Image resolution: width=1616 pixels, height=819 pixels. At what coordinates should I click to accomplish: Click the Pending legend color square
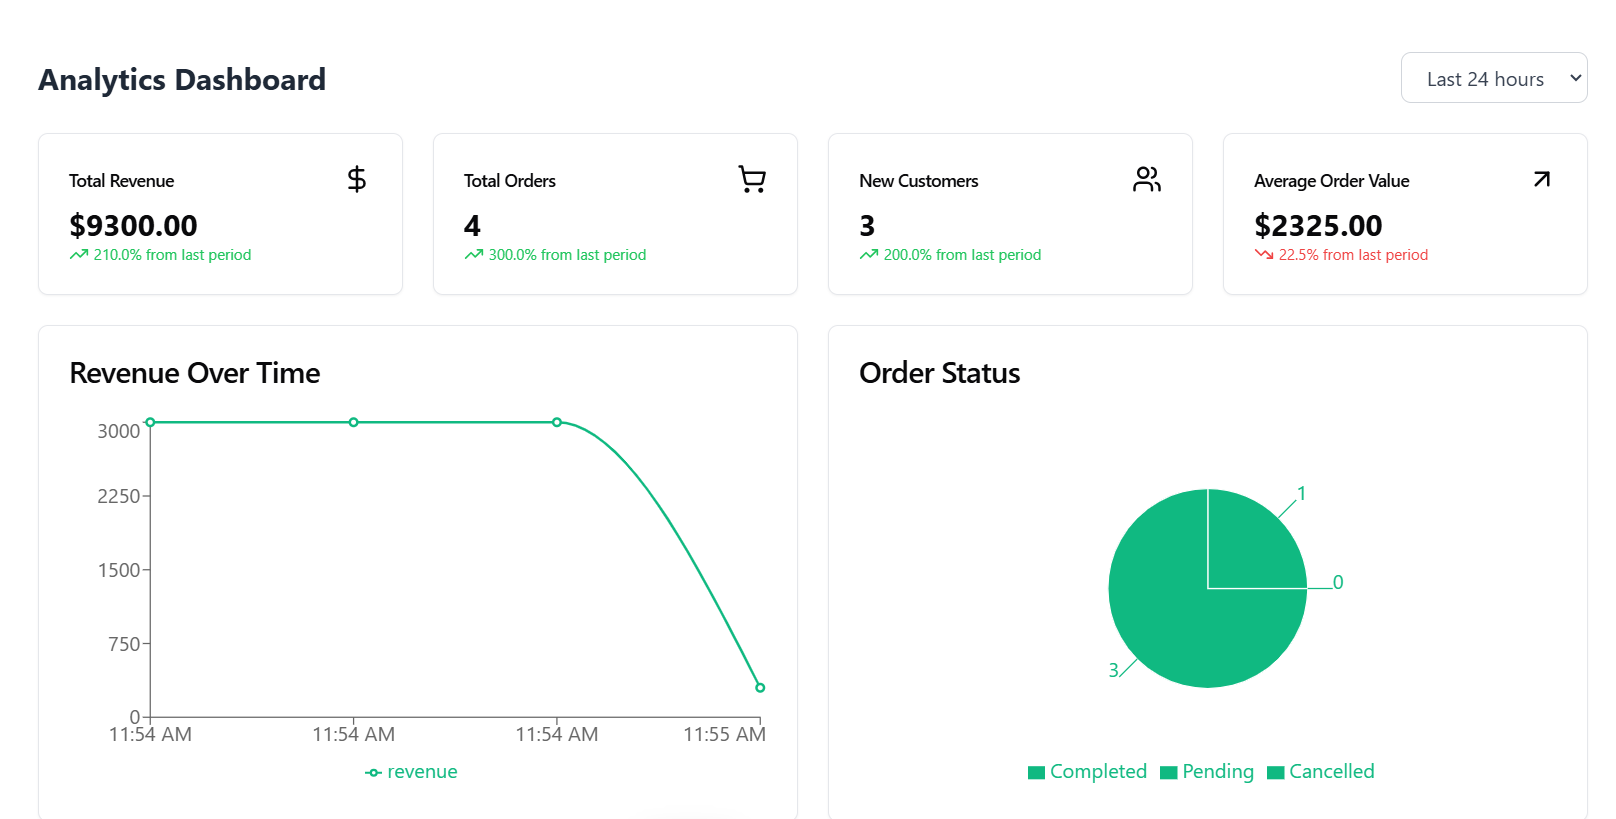[x=1168, y=772]
